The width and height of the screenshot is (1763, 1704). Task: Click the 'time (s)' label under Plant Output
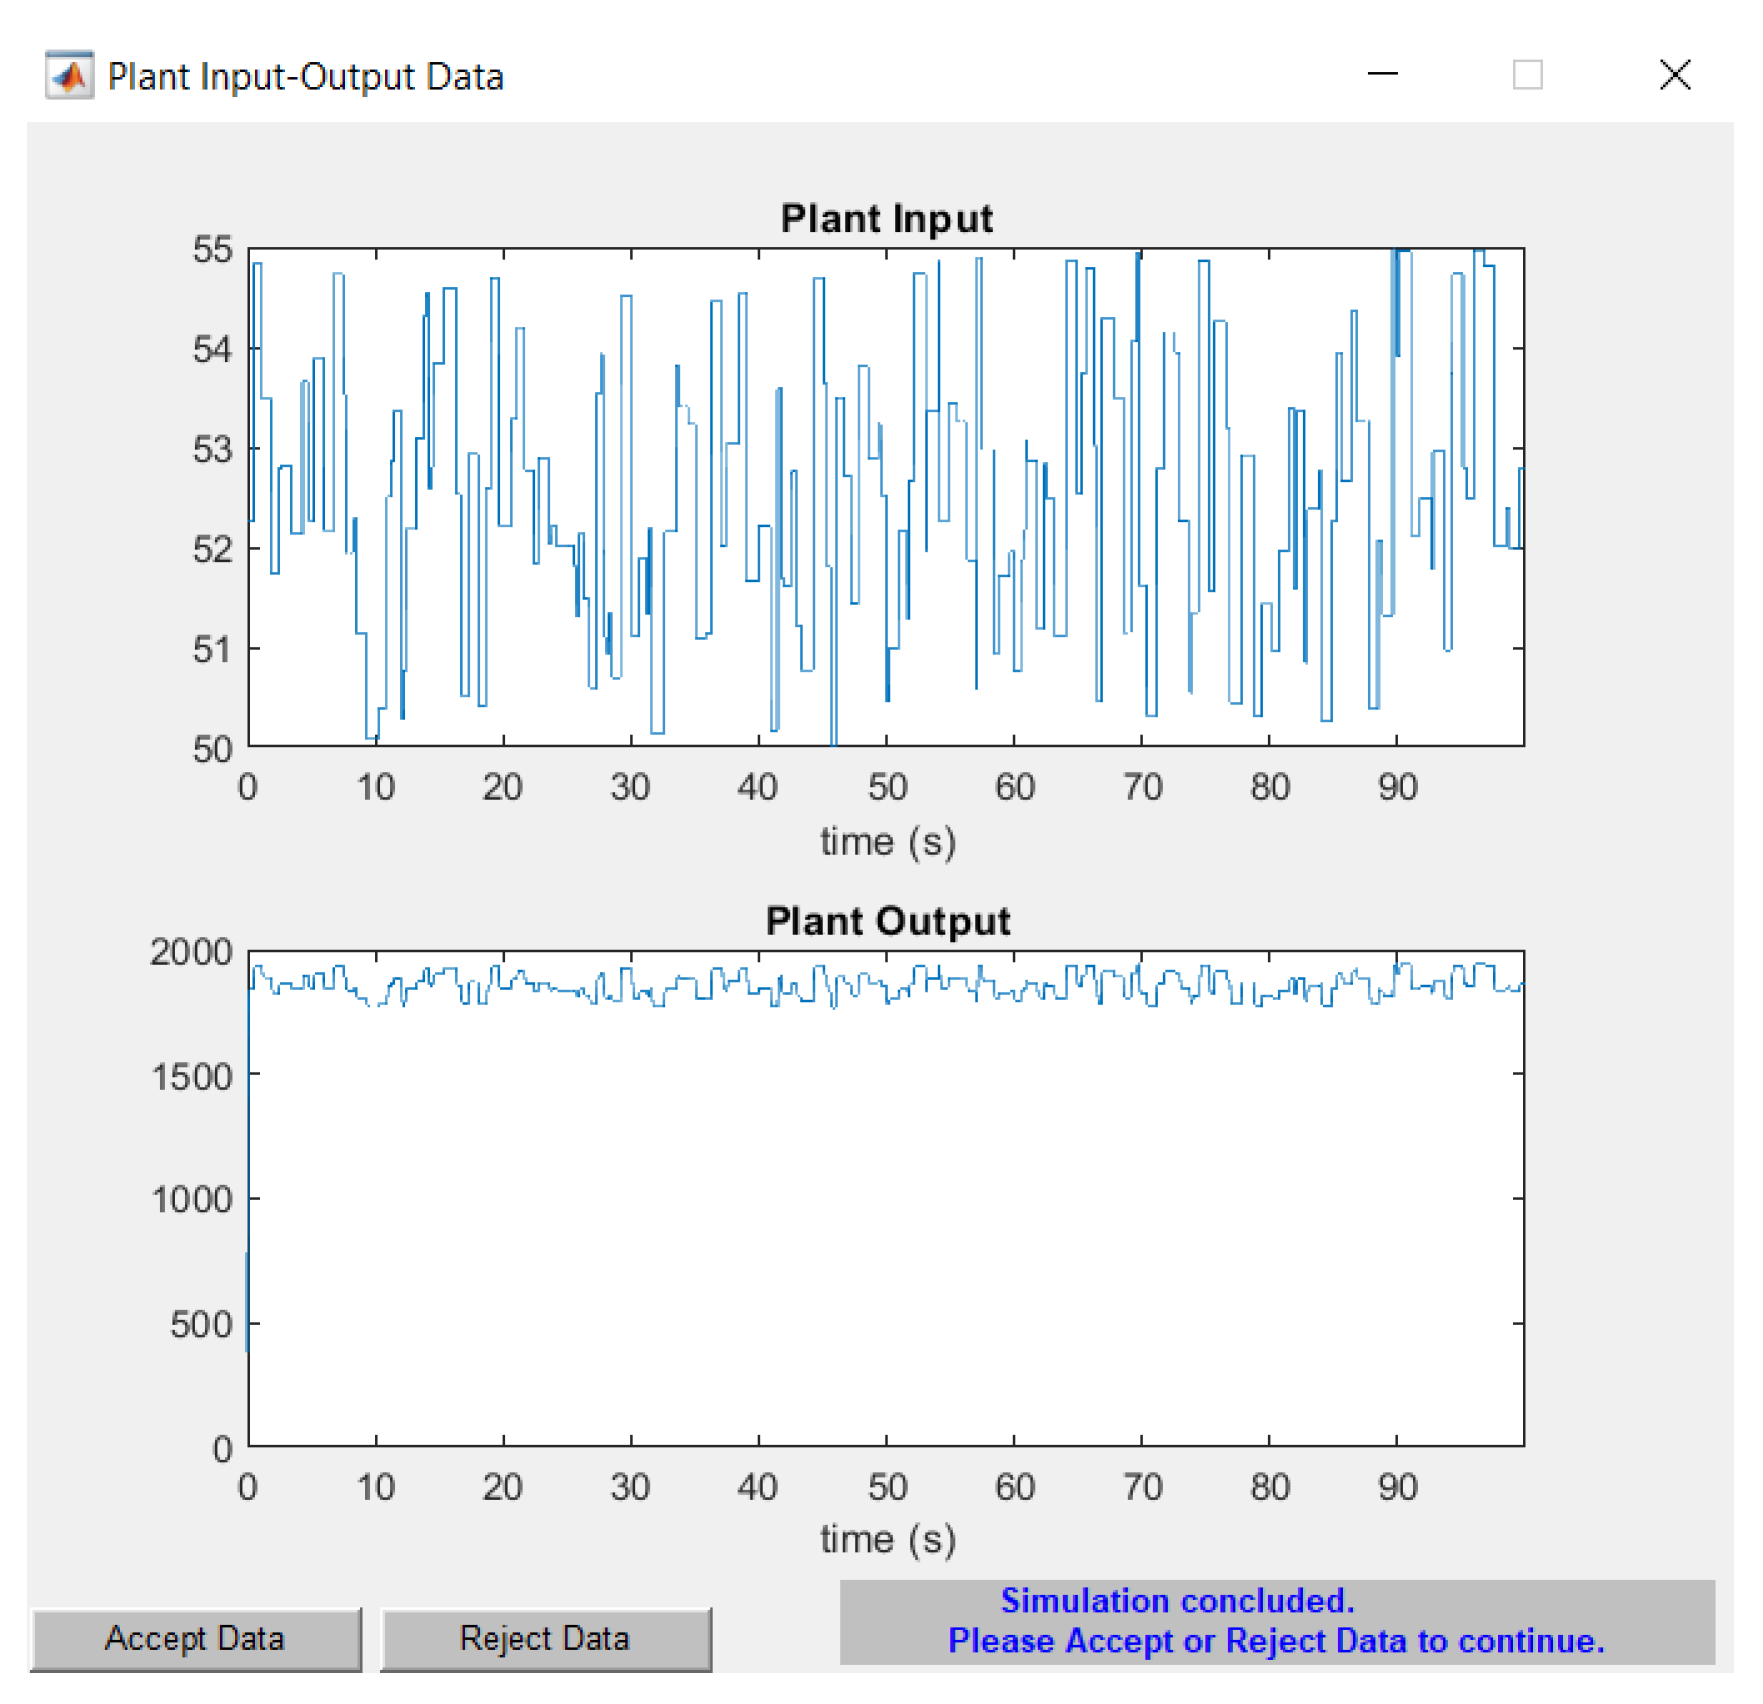[x=888, y=1539]
